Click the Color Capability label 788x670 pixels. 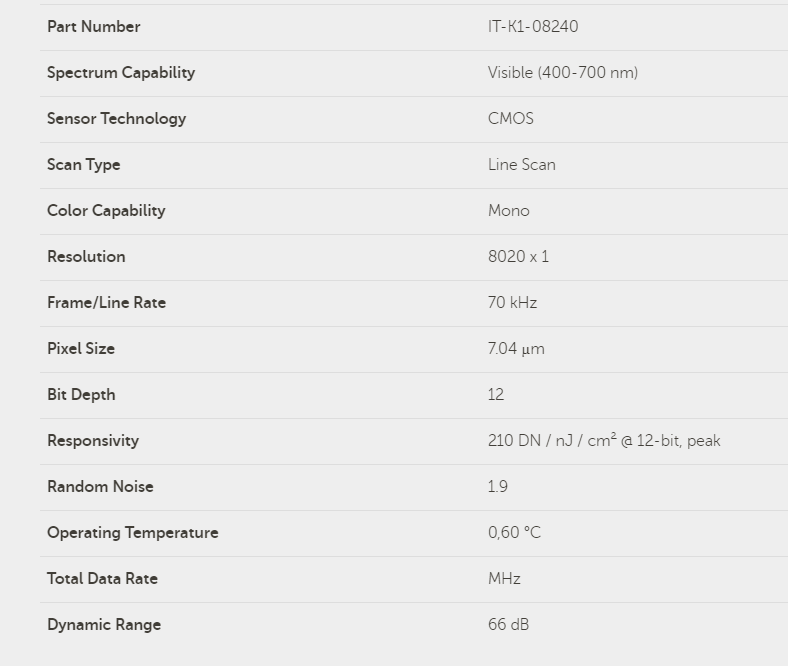pyautogui.click(x=106, y=211)
